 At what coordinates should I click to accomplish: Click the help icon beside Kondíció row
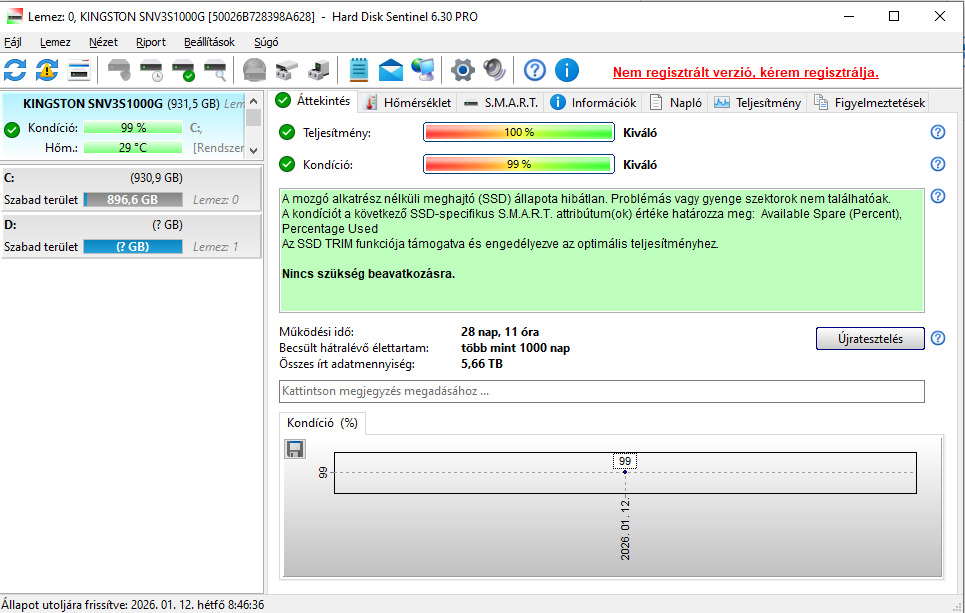[937, 164]
